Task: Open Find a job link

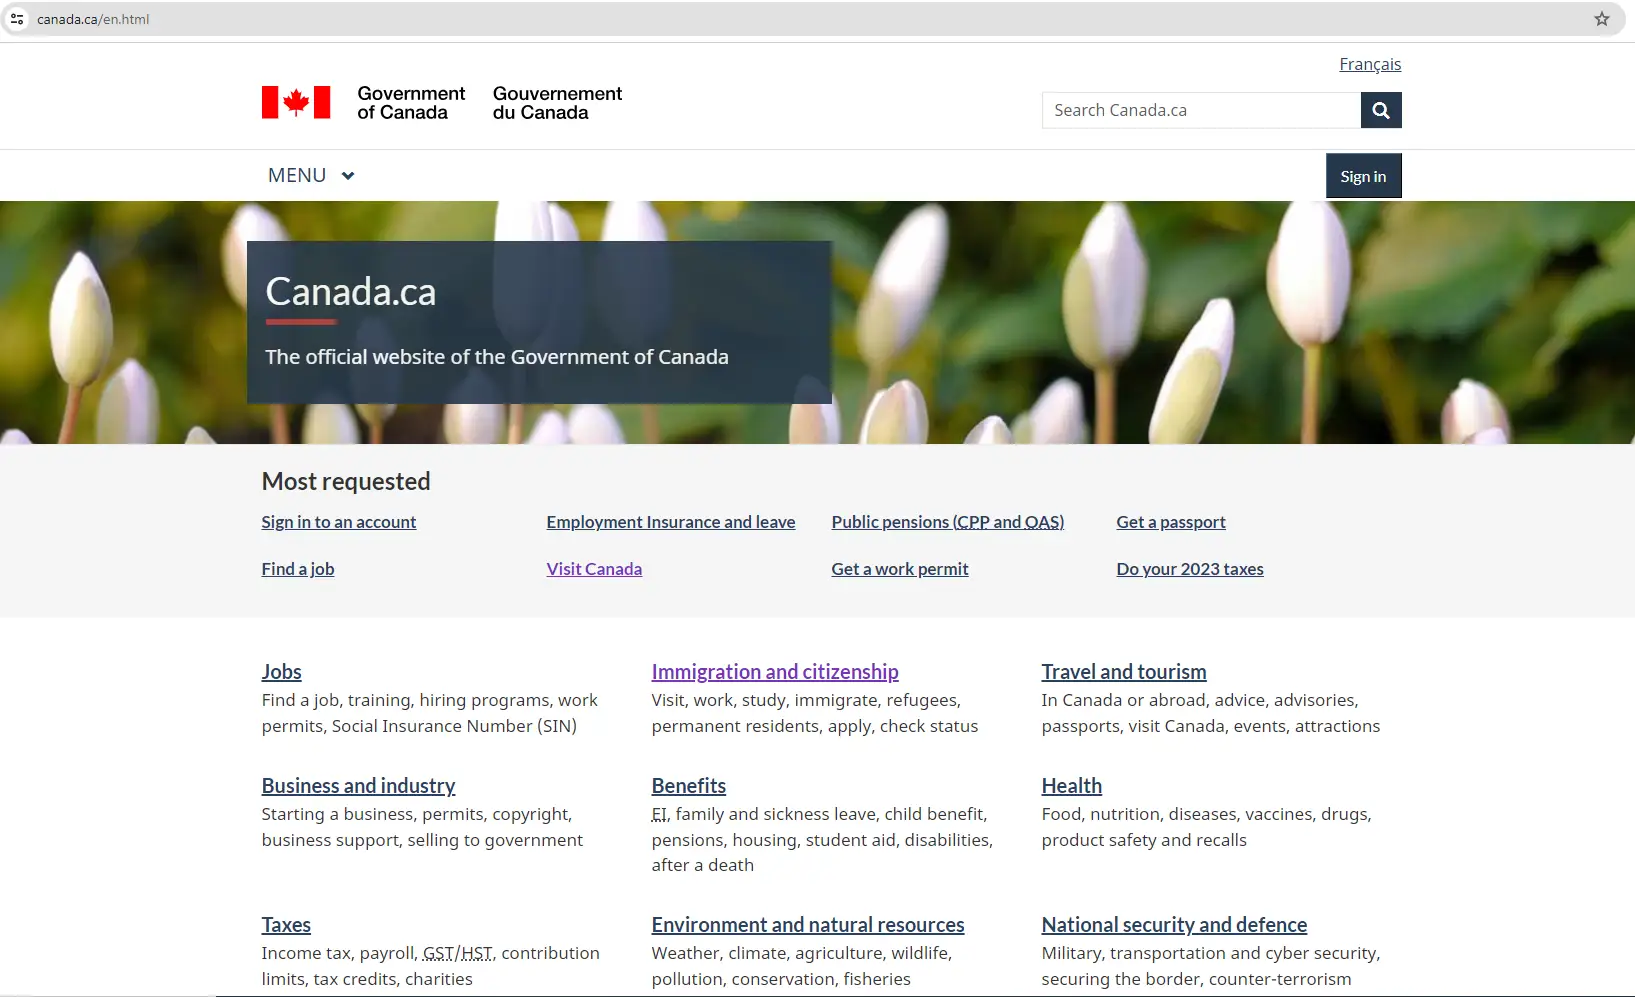Action: pyautogui.click(x=298, y=569)
